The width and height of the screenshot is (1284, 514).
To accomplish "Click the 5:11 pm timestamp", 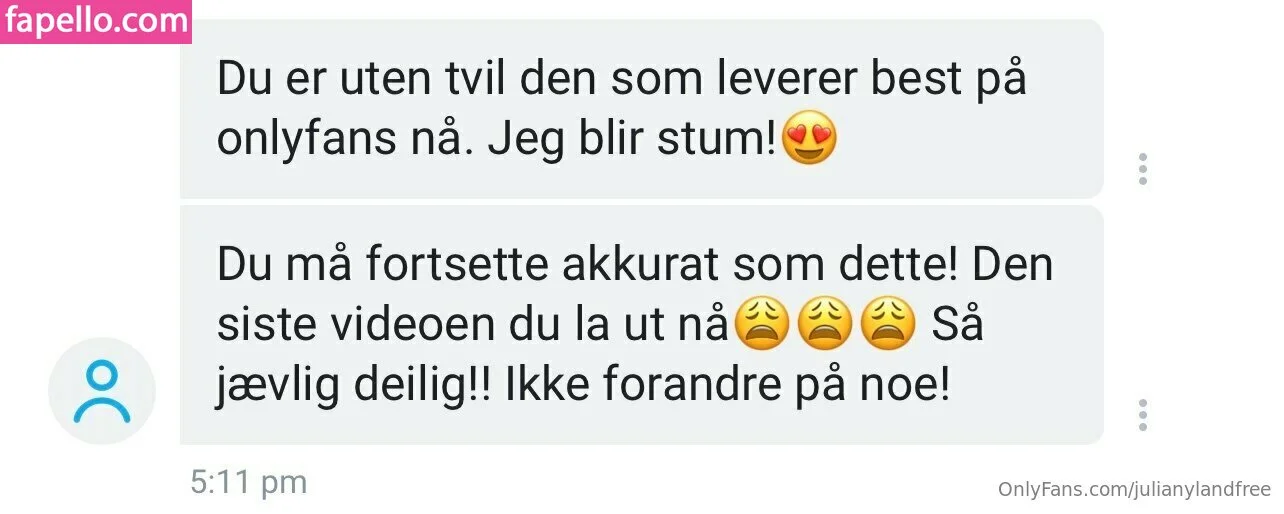I will (249, 482).
